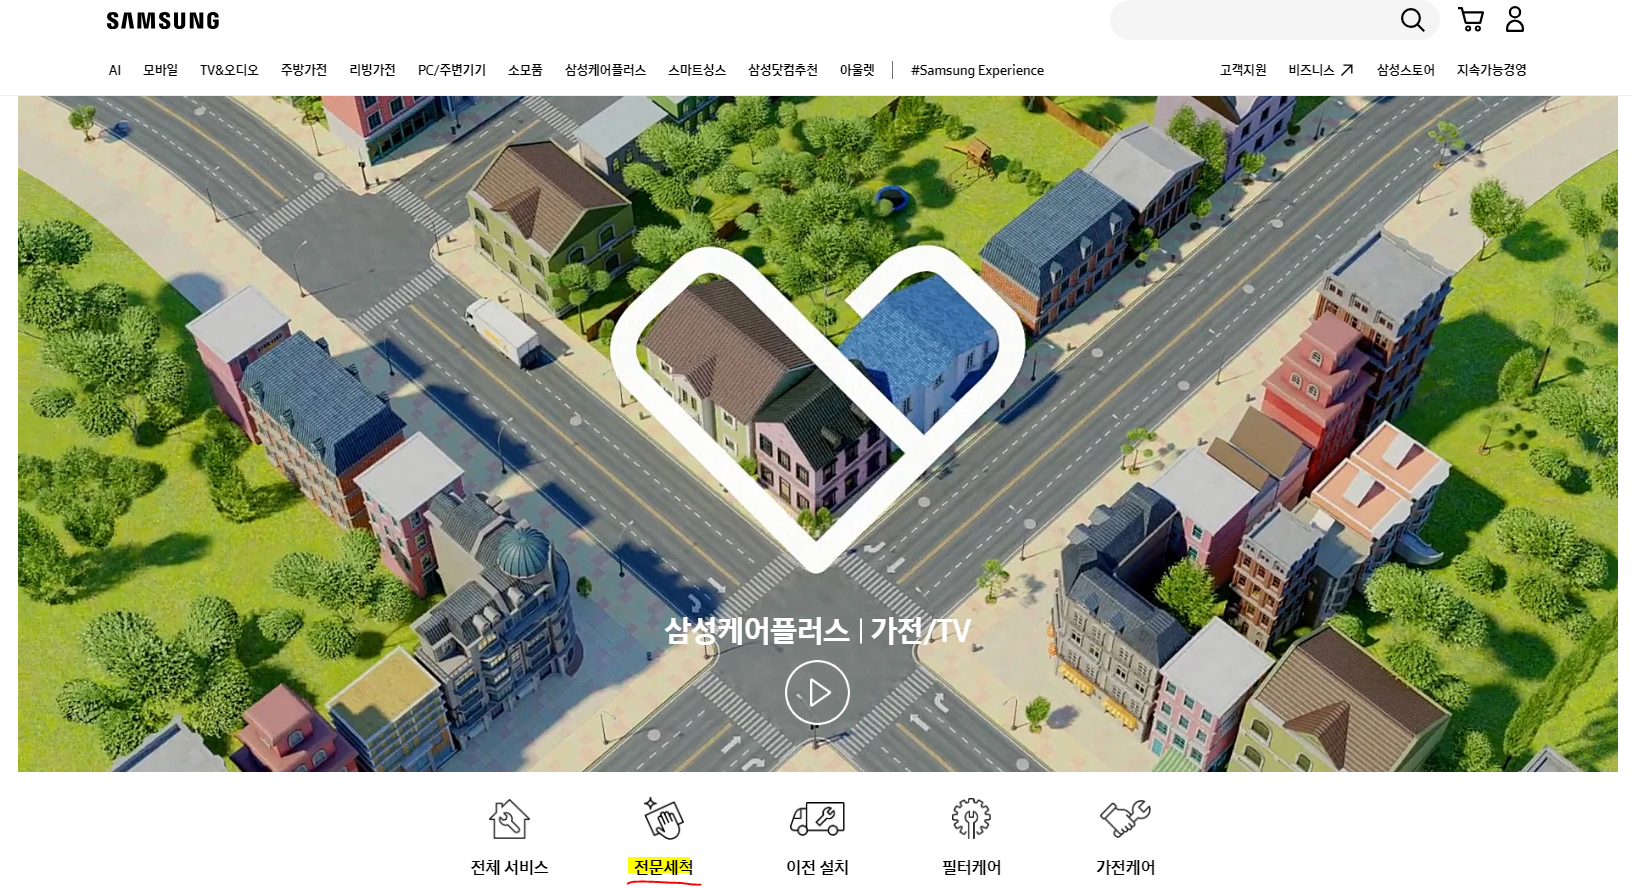Open the 아울렛 menu
This screenshot has width=1631, height=888.
pyautogui.click(x=857, y=70)
